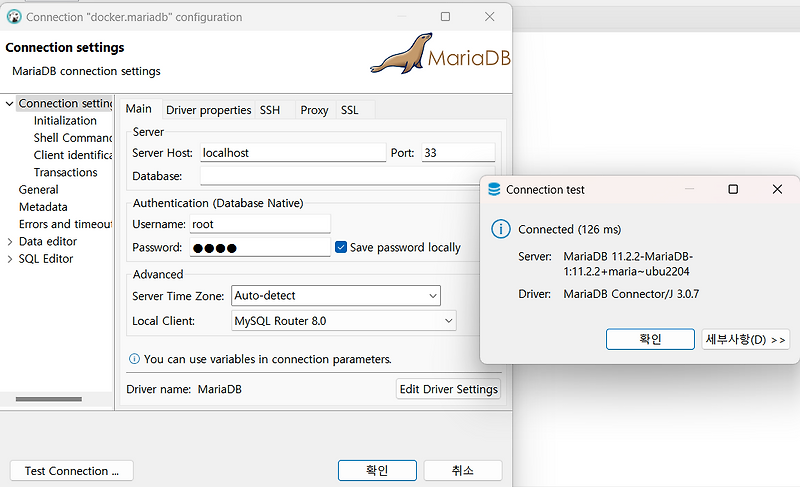The height and width of the screenshot is (487, 800).
Task: Click the MariaDB 11.2.2 server version text
Action: (628, 264)
